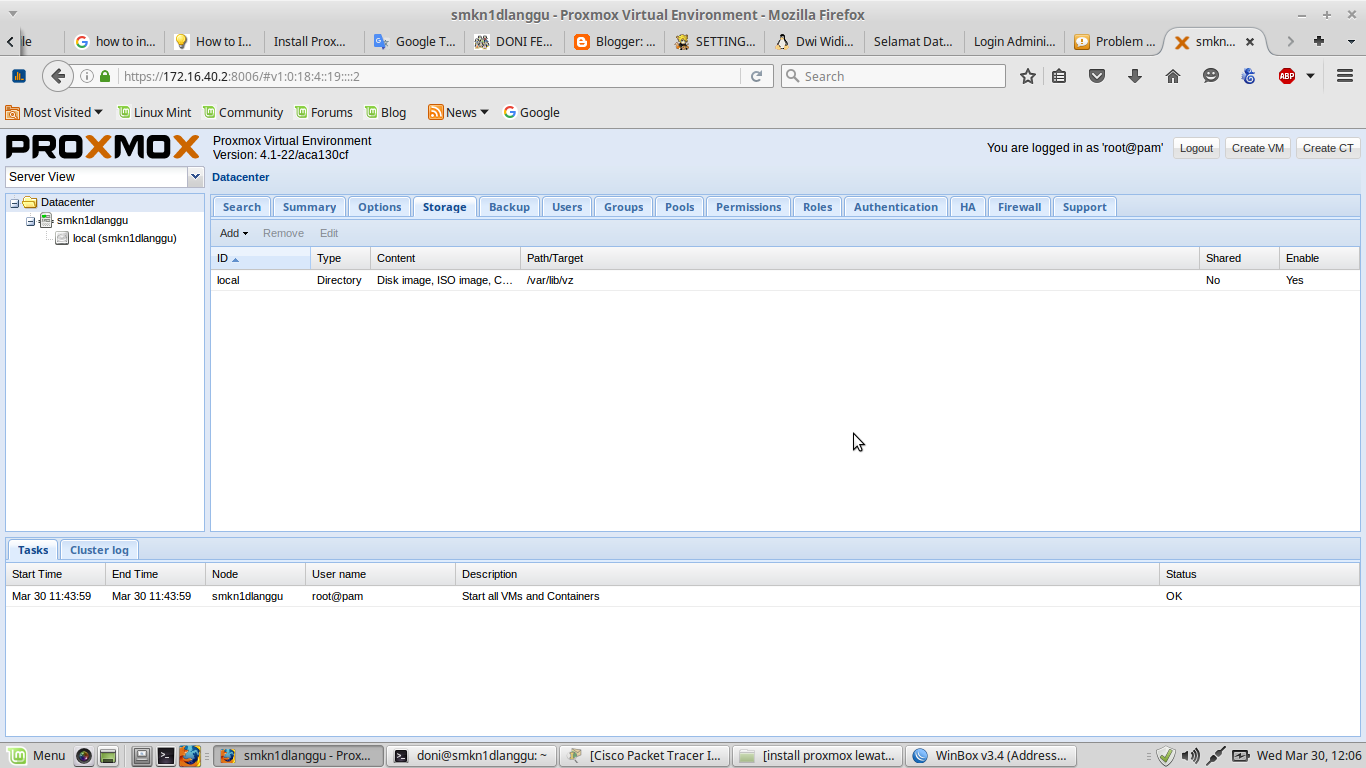The height and width of the screenshot is (768, 1366).
Task: Open the Firewall tab
Action: (1019, 207)
